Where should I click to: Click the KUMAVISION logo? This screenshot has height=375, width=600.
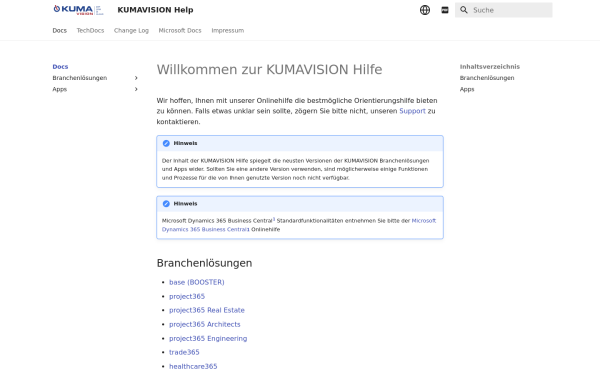[x=78, y=10]
